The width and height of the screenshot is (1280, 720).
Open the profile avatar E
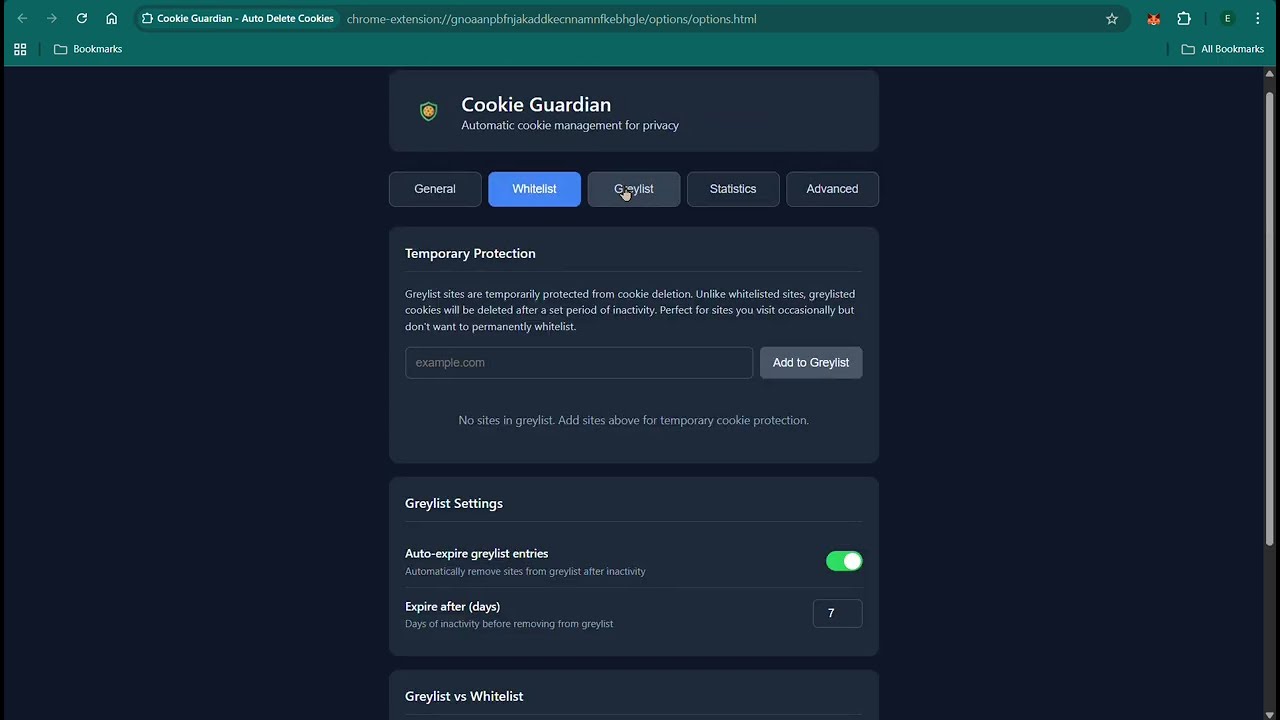pos(1227,19)
